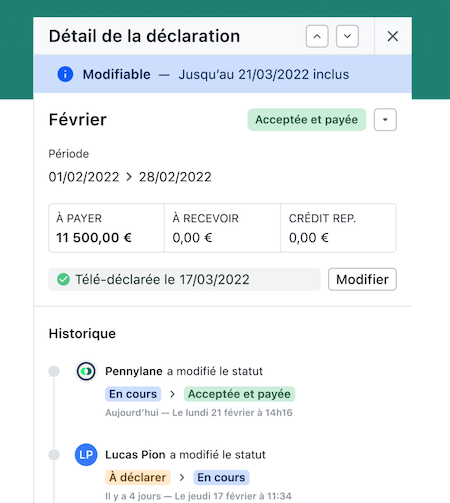Click the timeline dot beside Lucas Pion entry

[x=54, y=455]
